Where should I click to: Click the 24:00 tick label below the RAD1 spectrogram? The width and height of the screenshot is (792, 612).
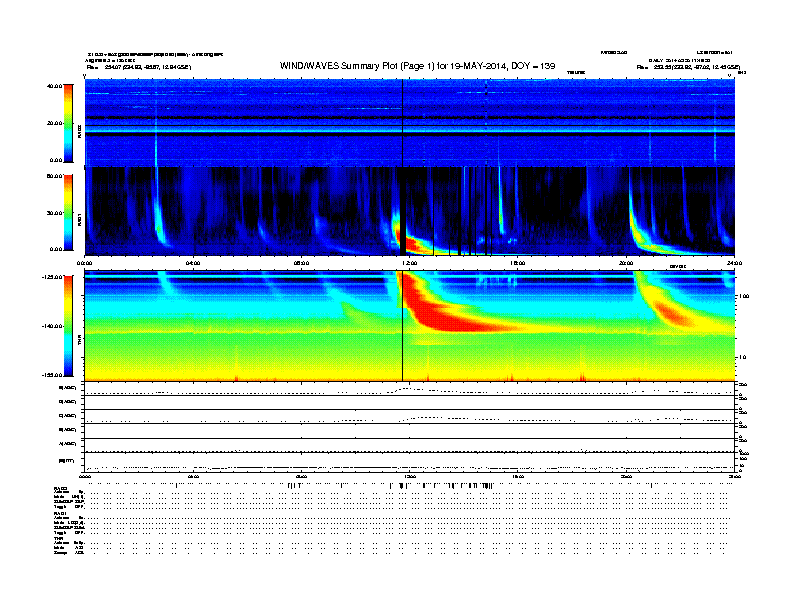click(734, 263)
